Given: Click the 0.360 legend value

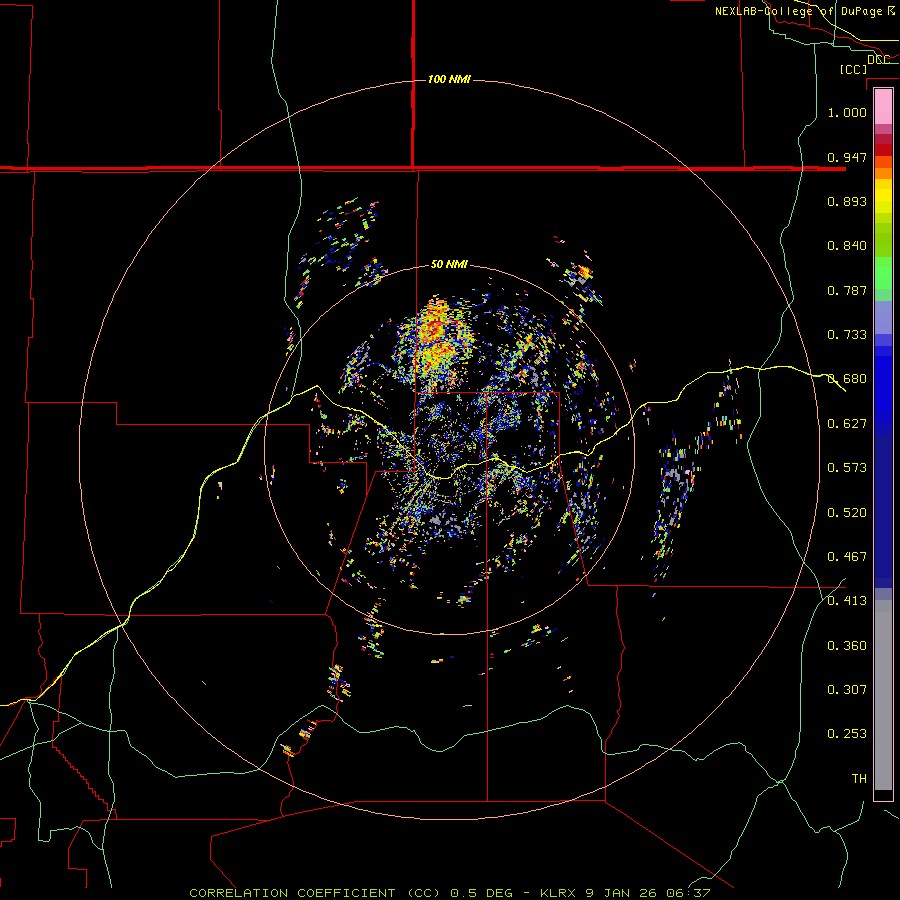Looking at the screenshot, I should tap(847, 645).
